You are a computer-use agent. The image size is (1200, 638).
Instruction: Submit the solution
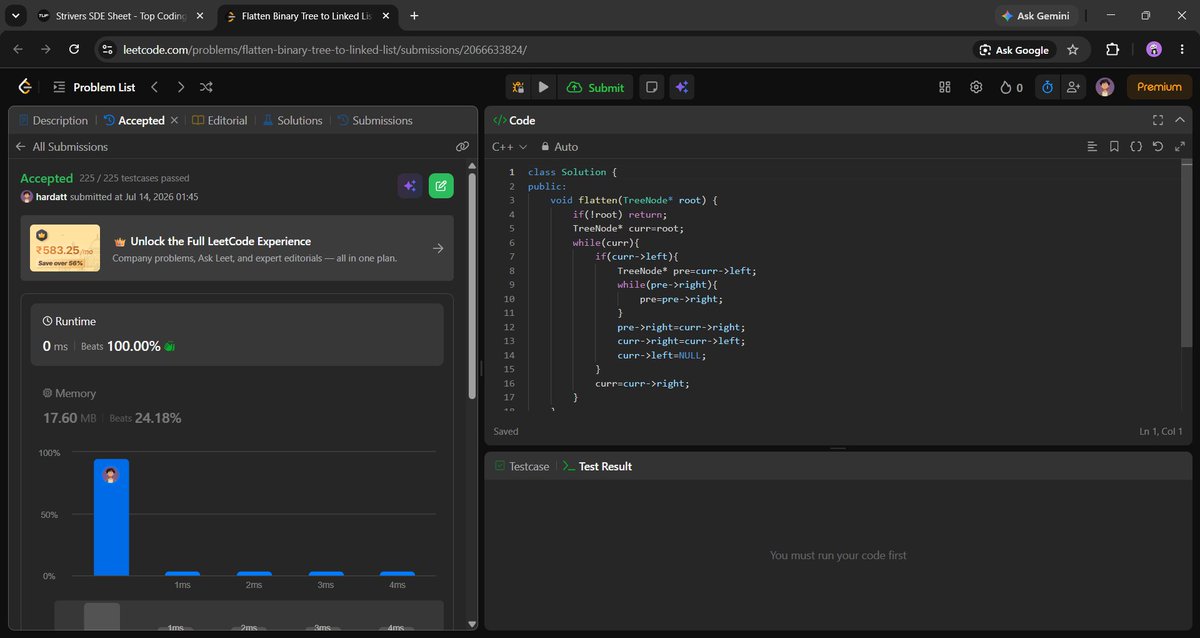(x=595, y=87)
